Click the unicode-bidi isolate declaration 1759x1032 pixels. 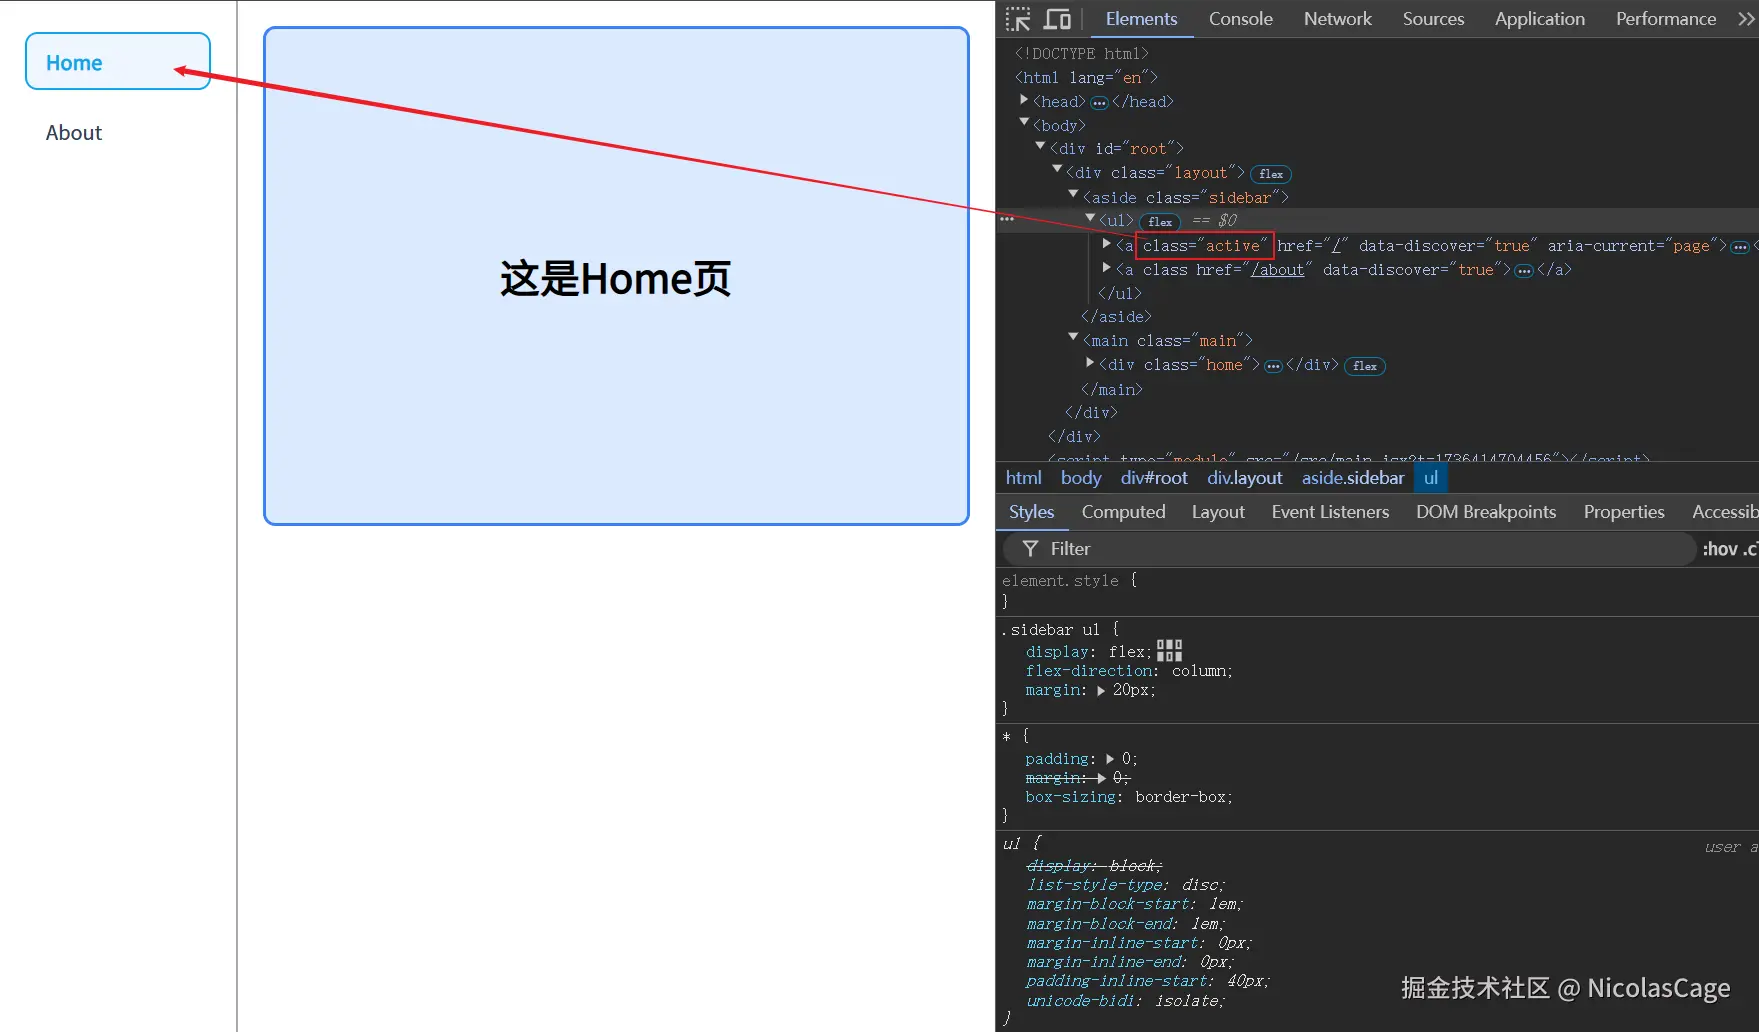[x=1125, y=1001]
